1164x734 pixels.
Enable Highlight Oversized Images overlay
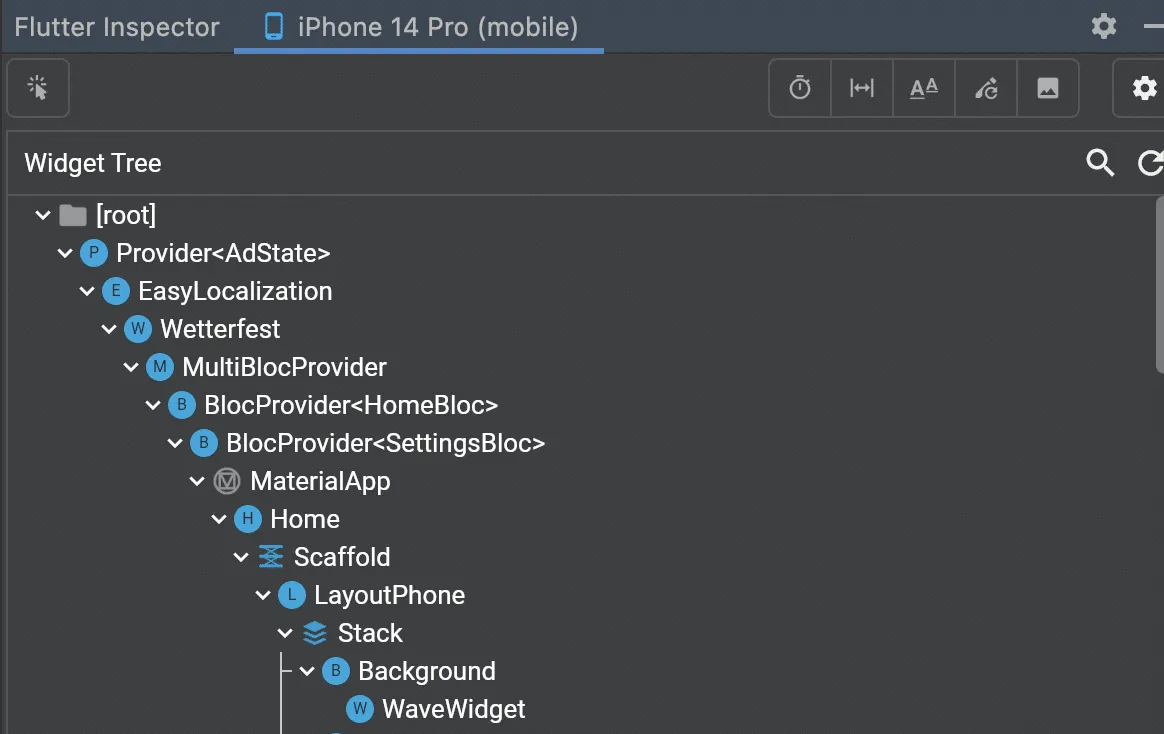click(1048, 88)
